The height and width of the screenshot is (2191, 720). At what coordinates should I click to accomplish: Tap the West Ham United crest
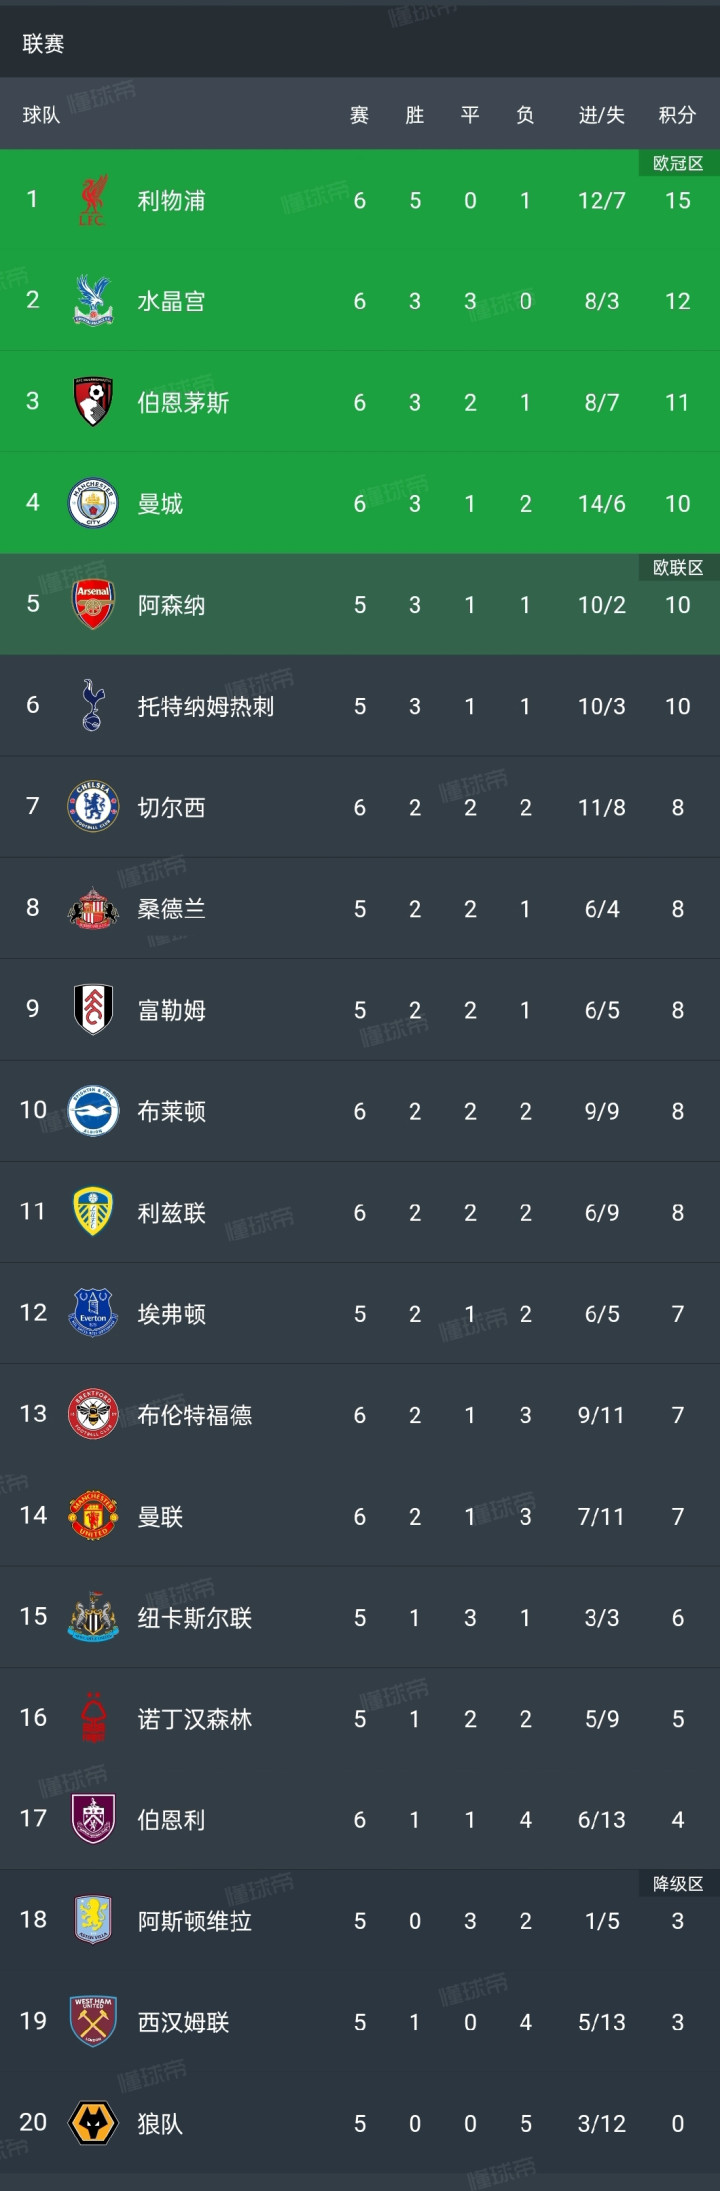[93, 2021]
